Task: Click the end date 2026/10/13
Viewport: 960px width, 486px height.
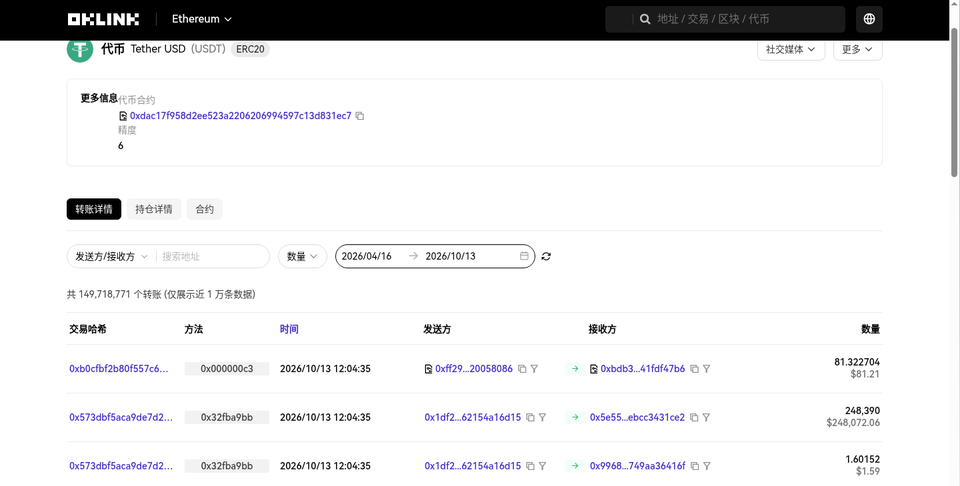Action: click(x=451, y=256)
